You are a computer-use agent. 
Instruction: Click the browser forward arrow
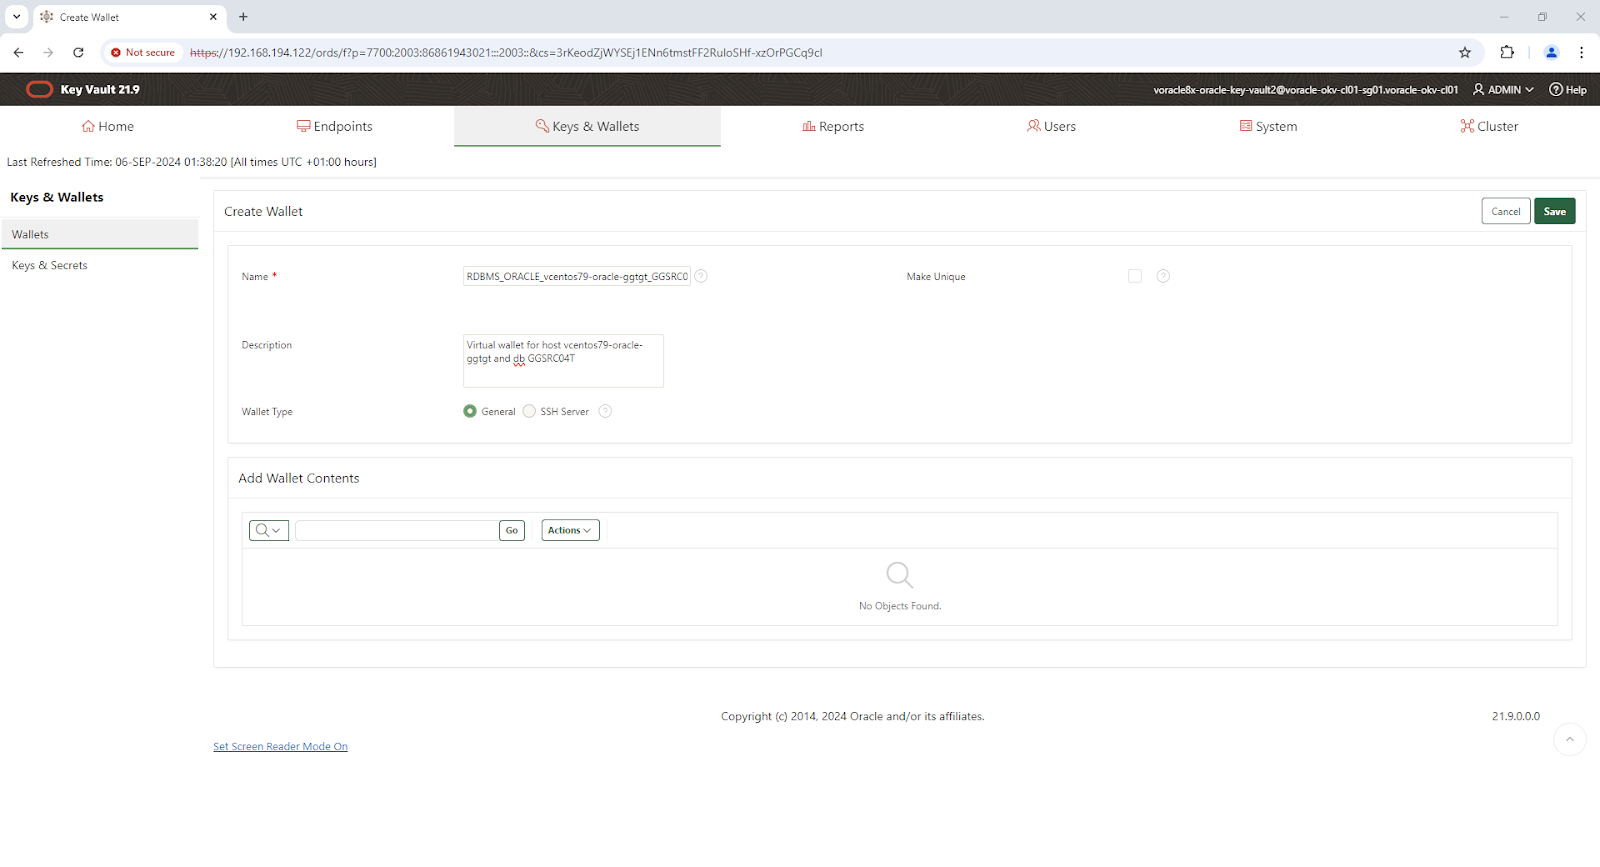tap(48, 52)
